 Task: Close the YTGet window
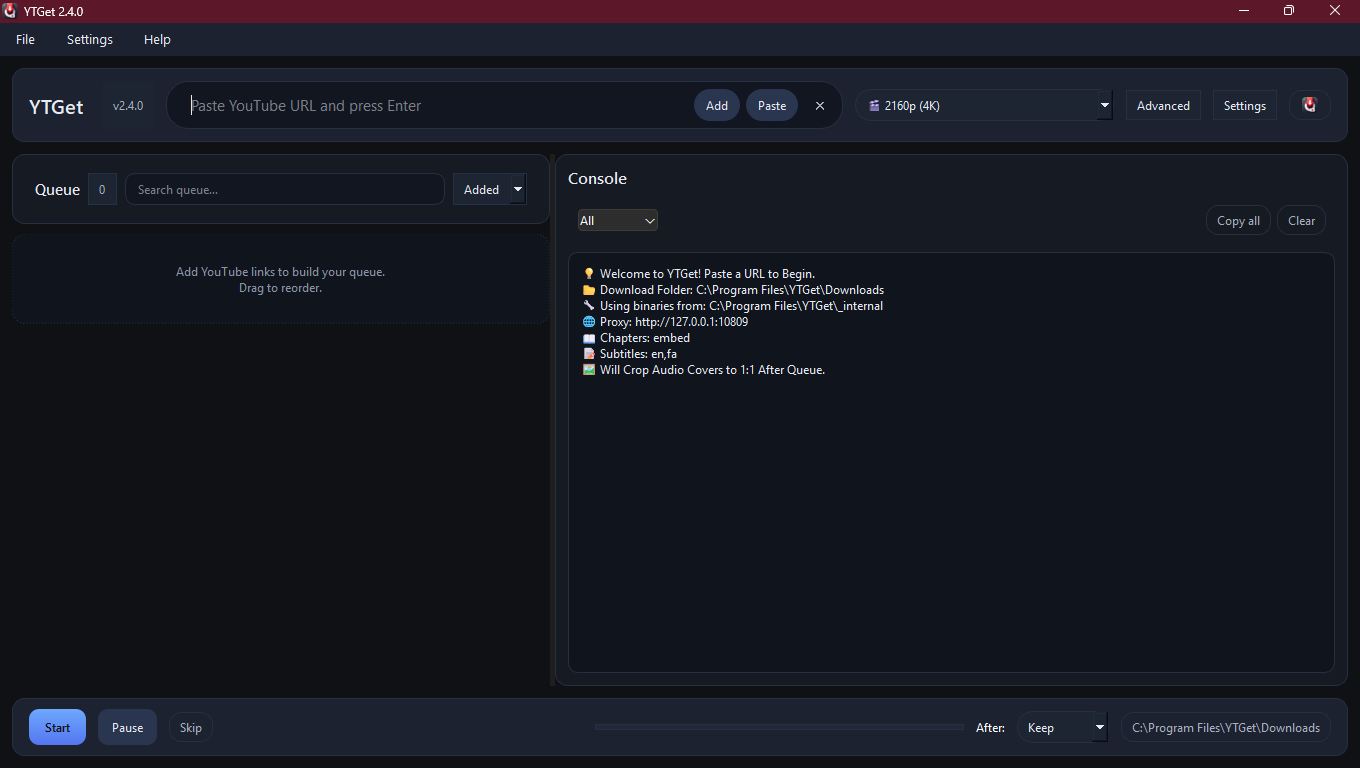[1335, 11]
